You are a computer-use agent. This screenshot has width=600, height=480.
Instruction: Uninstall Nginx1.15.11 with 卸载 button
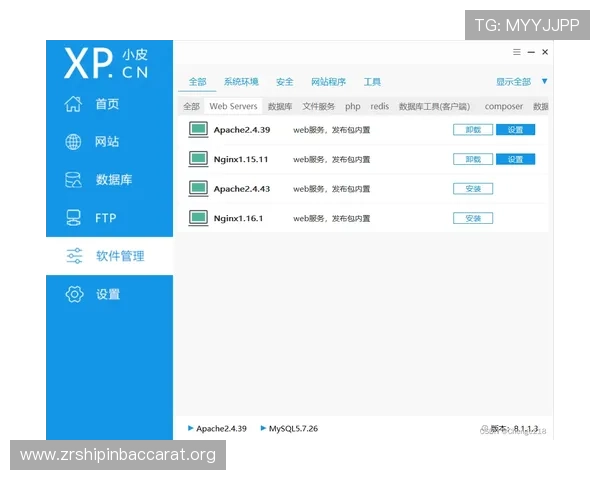[x=473, y=159]
